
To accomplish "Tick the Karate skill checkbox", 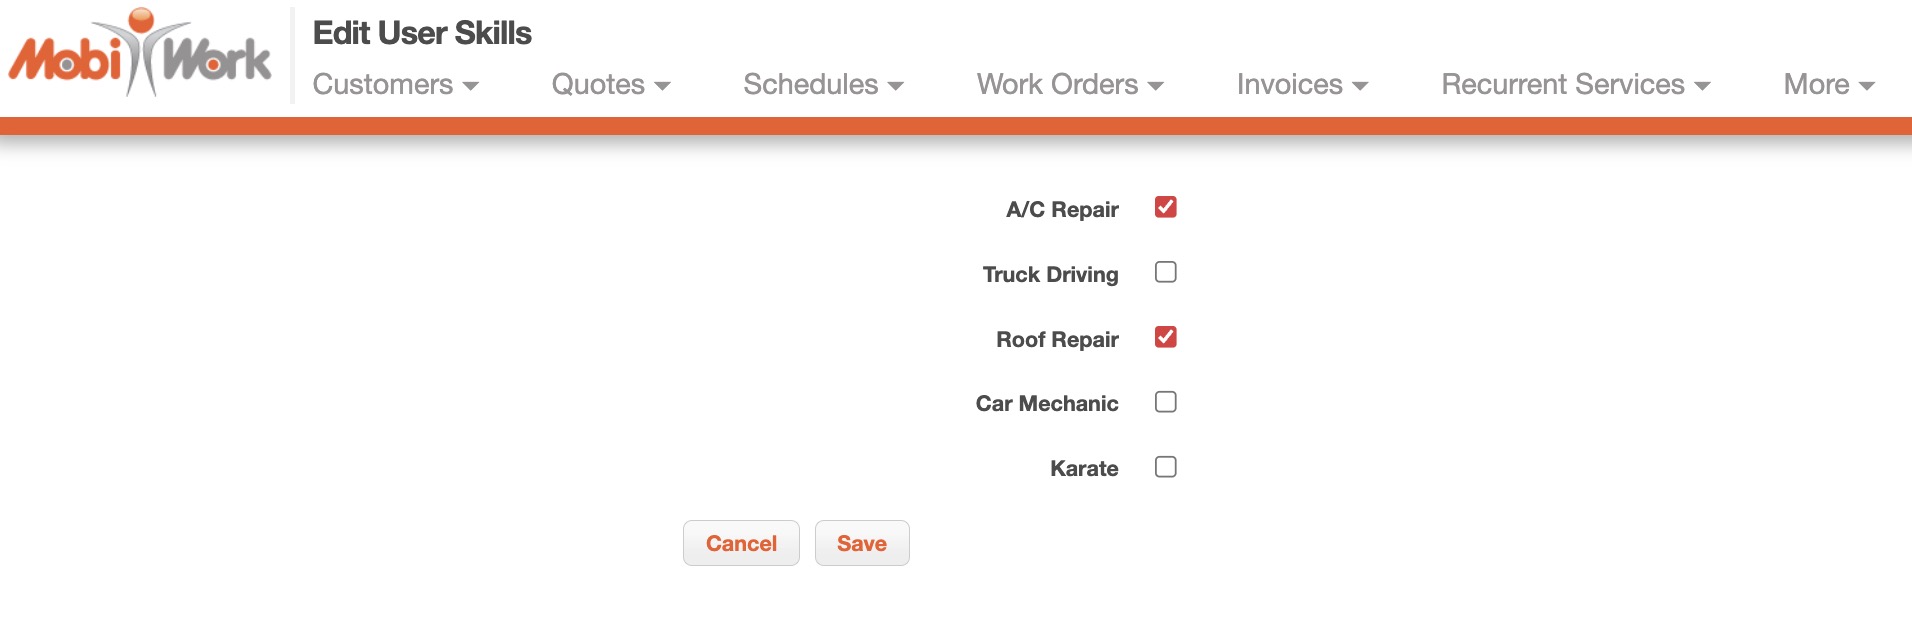I will (1165, 467).
